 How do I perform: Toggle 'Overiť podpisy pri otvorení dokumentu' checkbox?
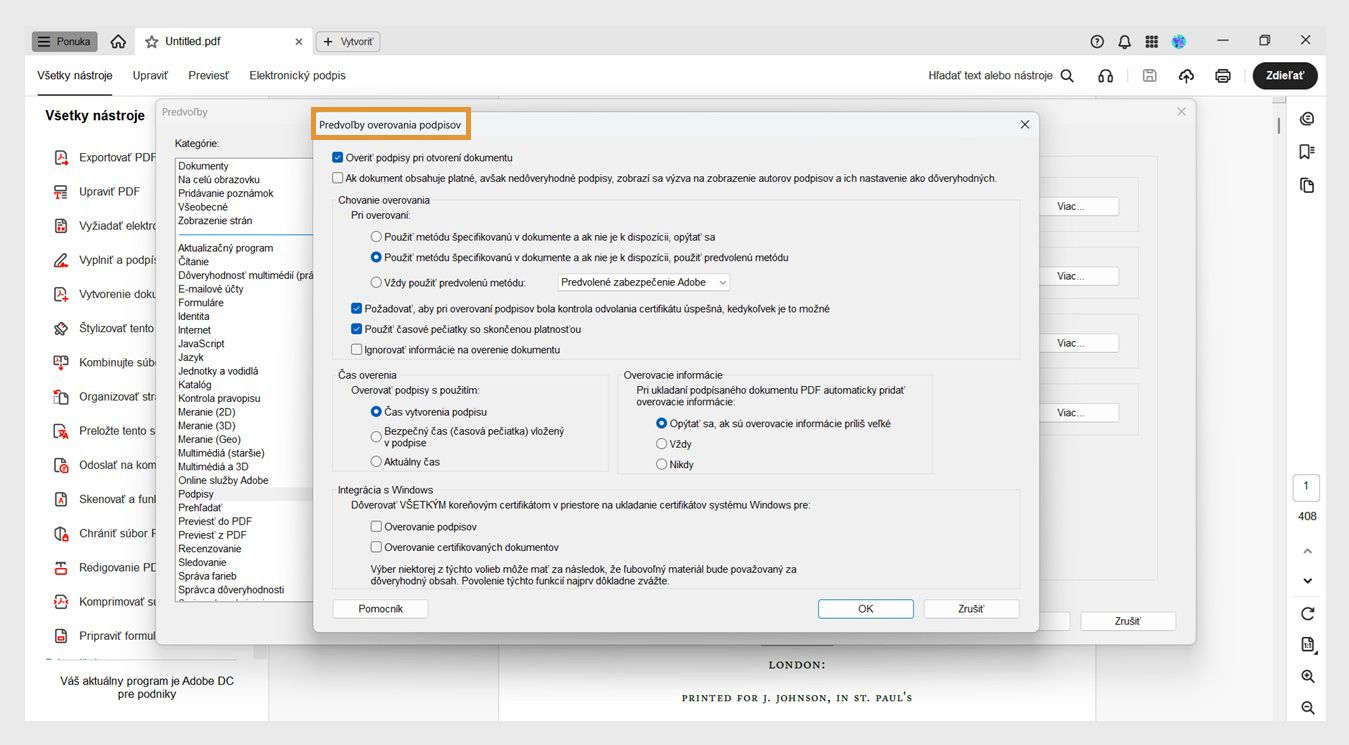pos(338,158)
